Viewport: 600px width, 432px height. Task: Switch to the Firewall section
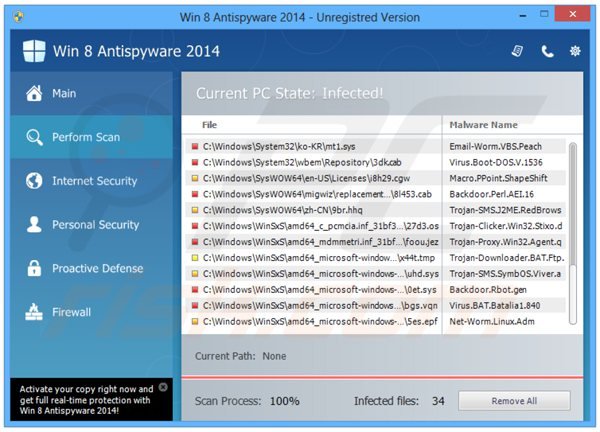point(91,312)
